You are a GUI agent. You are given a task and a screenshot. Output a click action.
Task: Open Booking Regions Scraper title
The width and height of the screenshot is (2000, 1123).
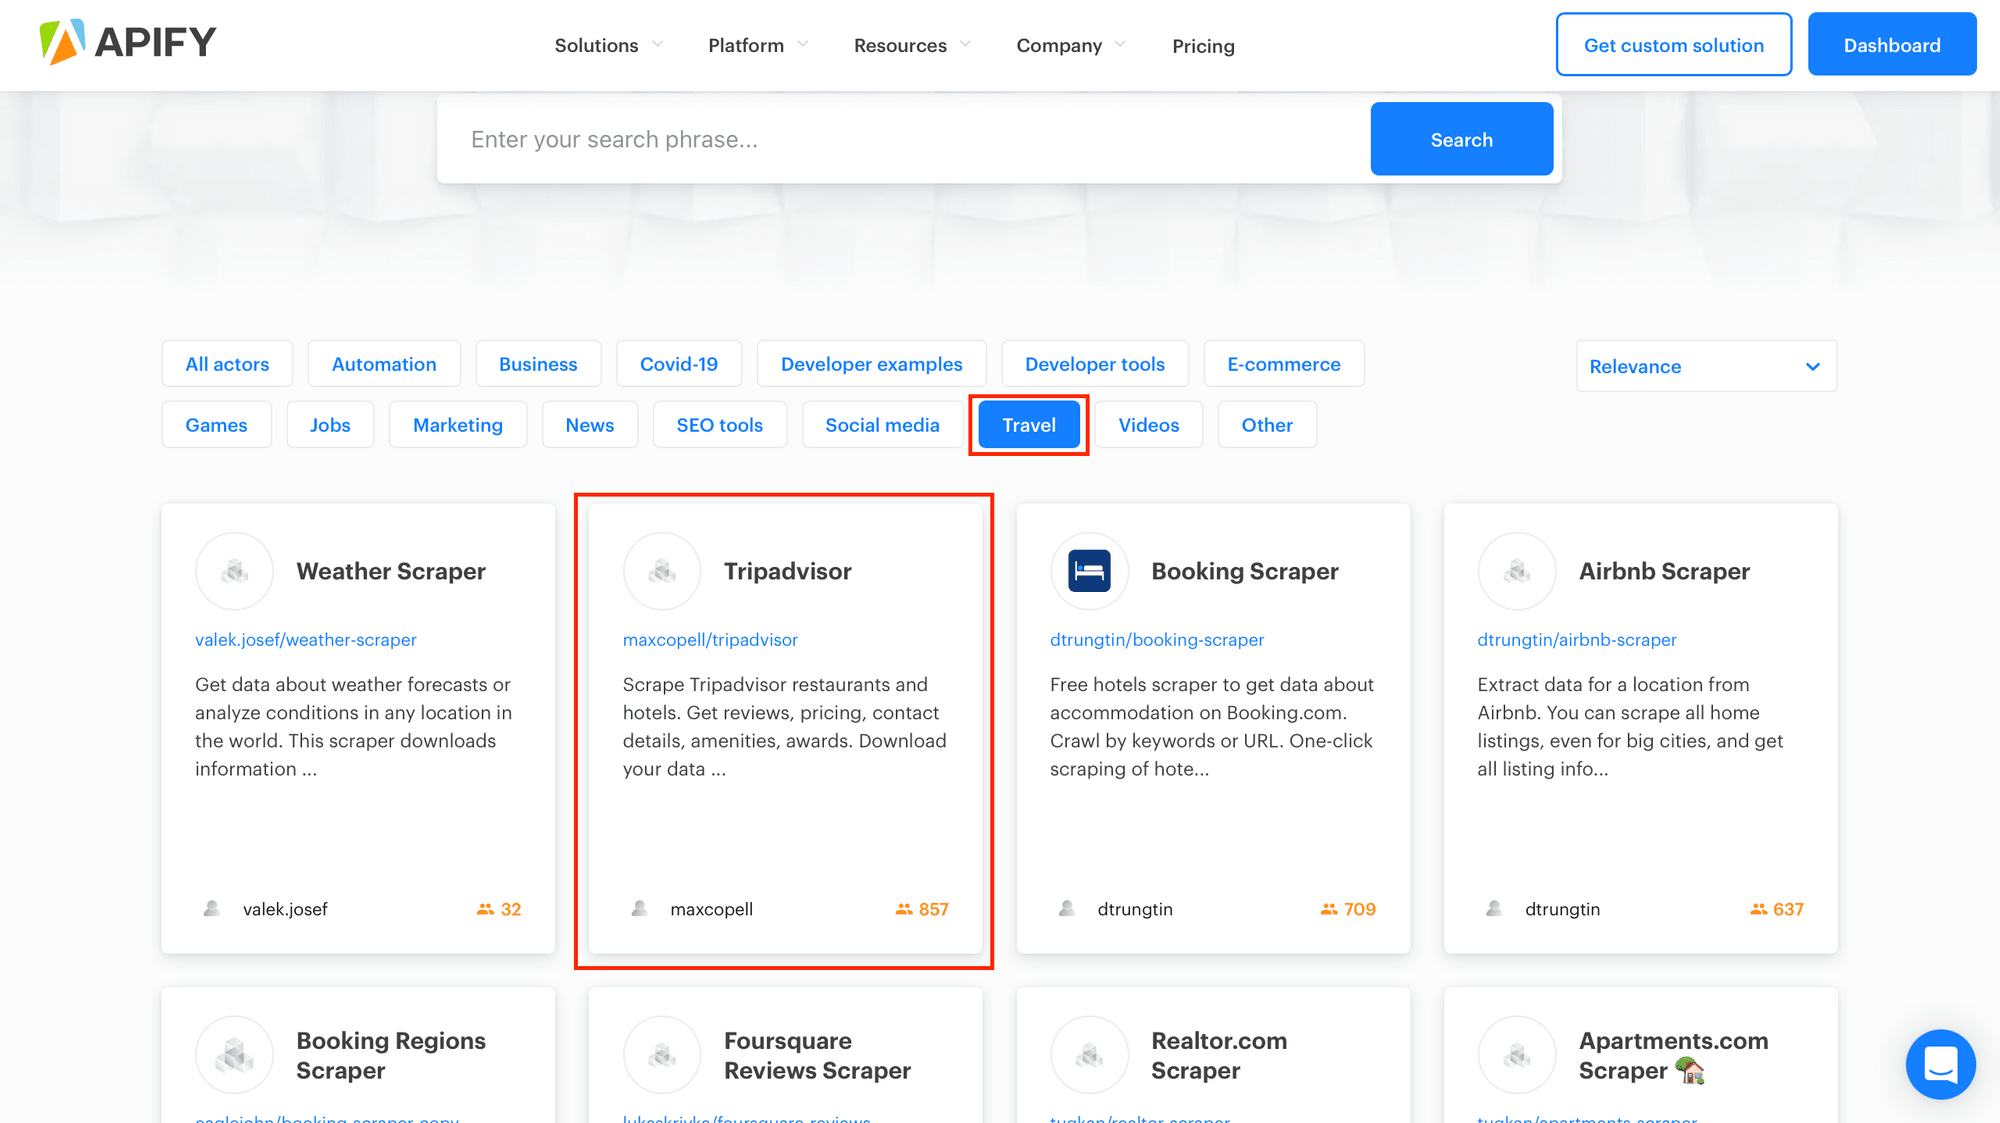391,1055
